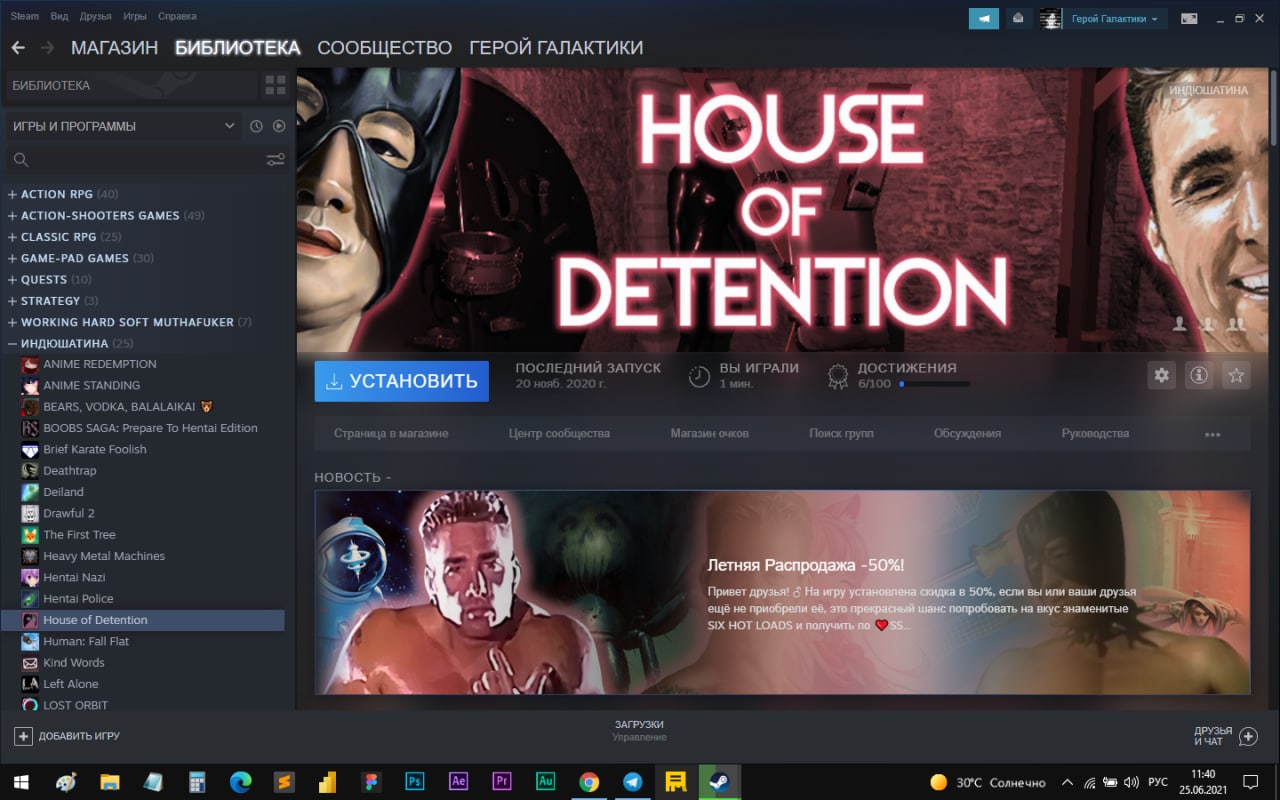Switch to the МАГАЗИН tab
The image size is (1280, 800).
point(114,47)
